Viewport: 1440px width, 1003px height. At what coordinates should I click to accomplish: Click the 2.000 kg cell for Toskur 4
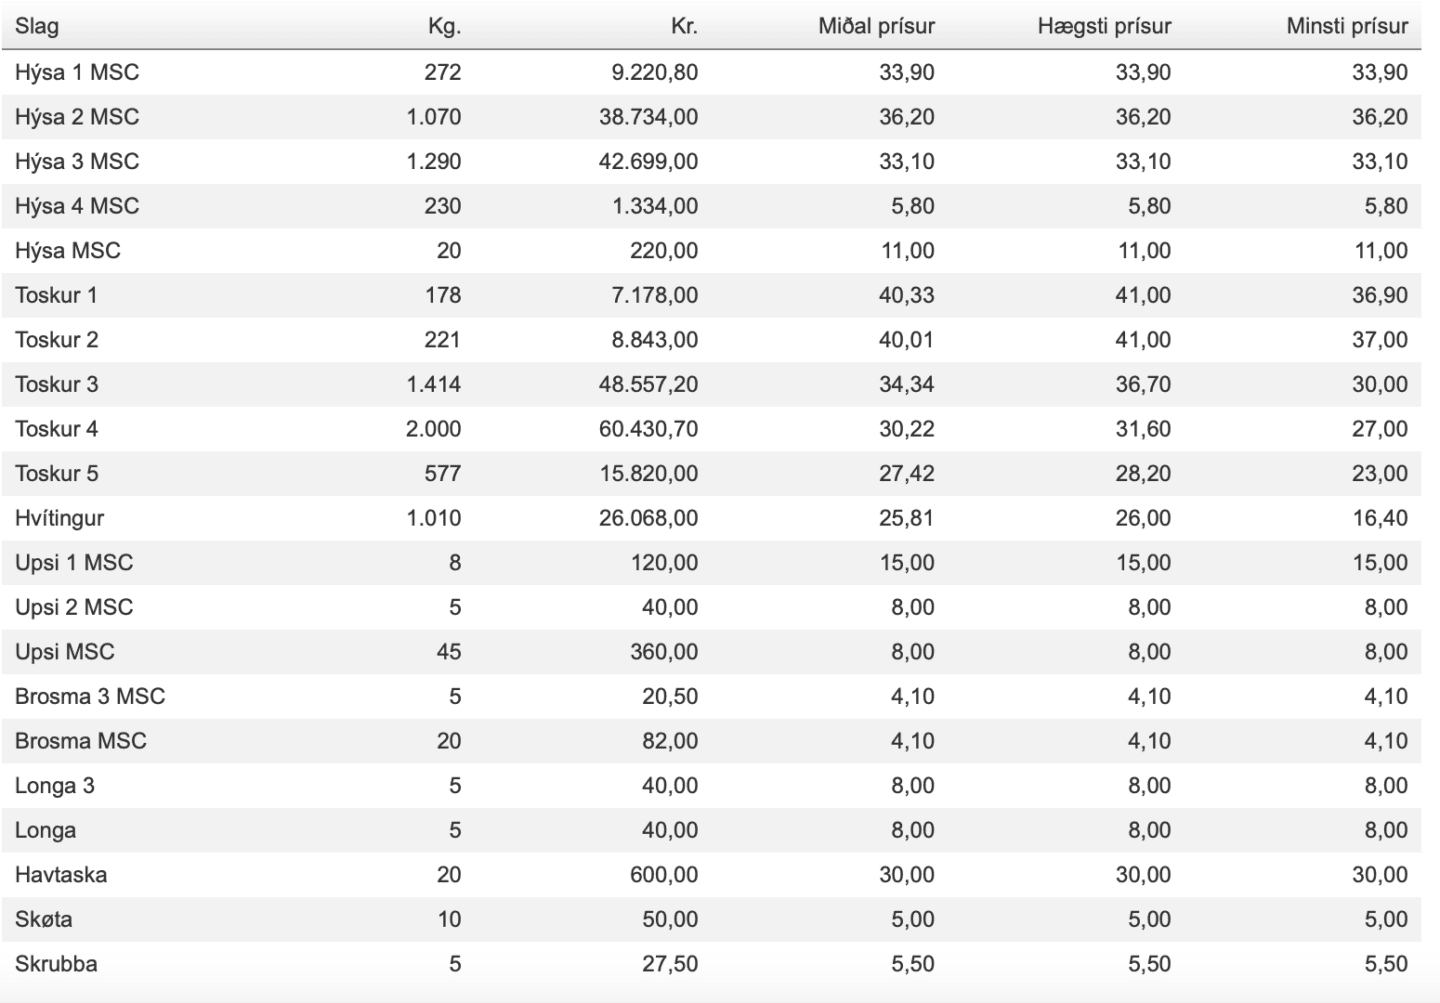(x=434, y=429)
